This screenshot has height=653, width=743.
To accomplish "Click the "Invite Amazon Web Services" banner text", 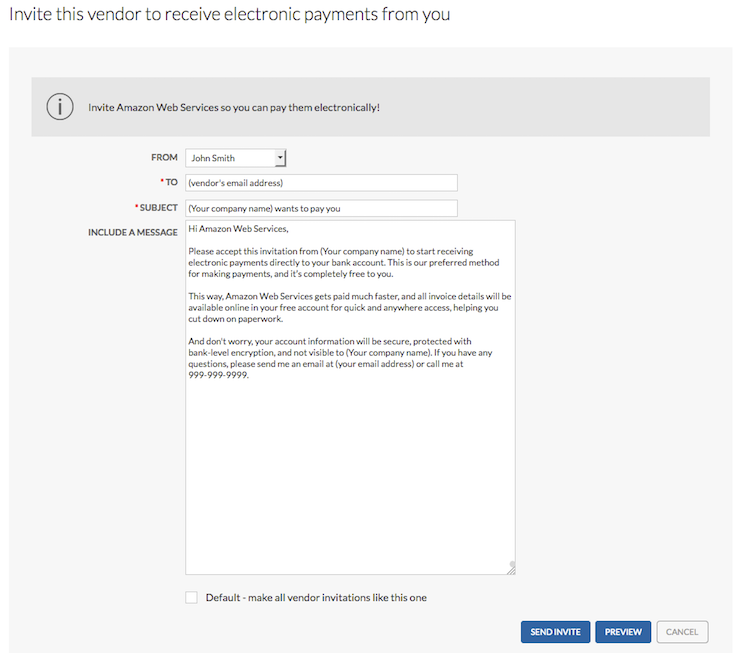I will click(x=234, y=108).
